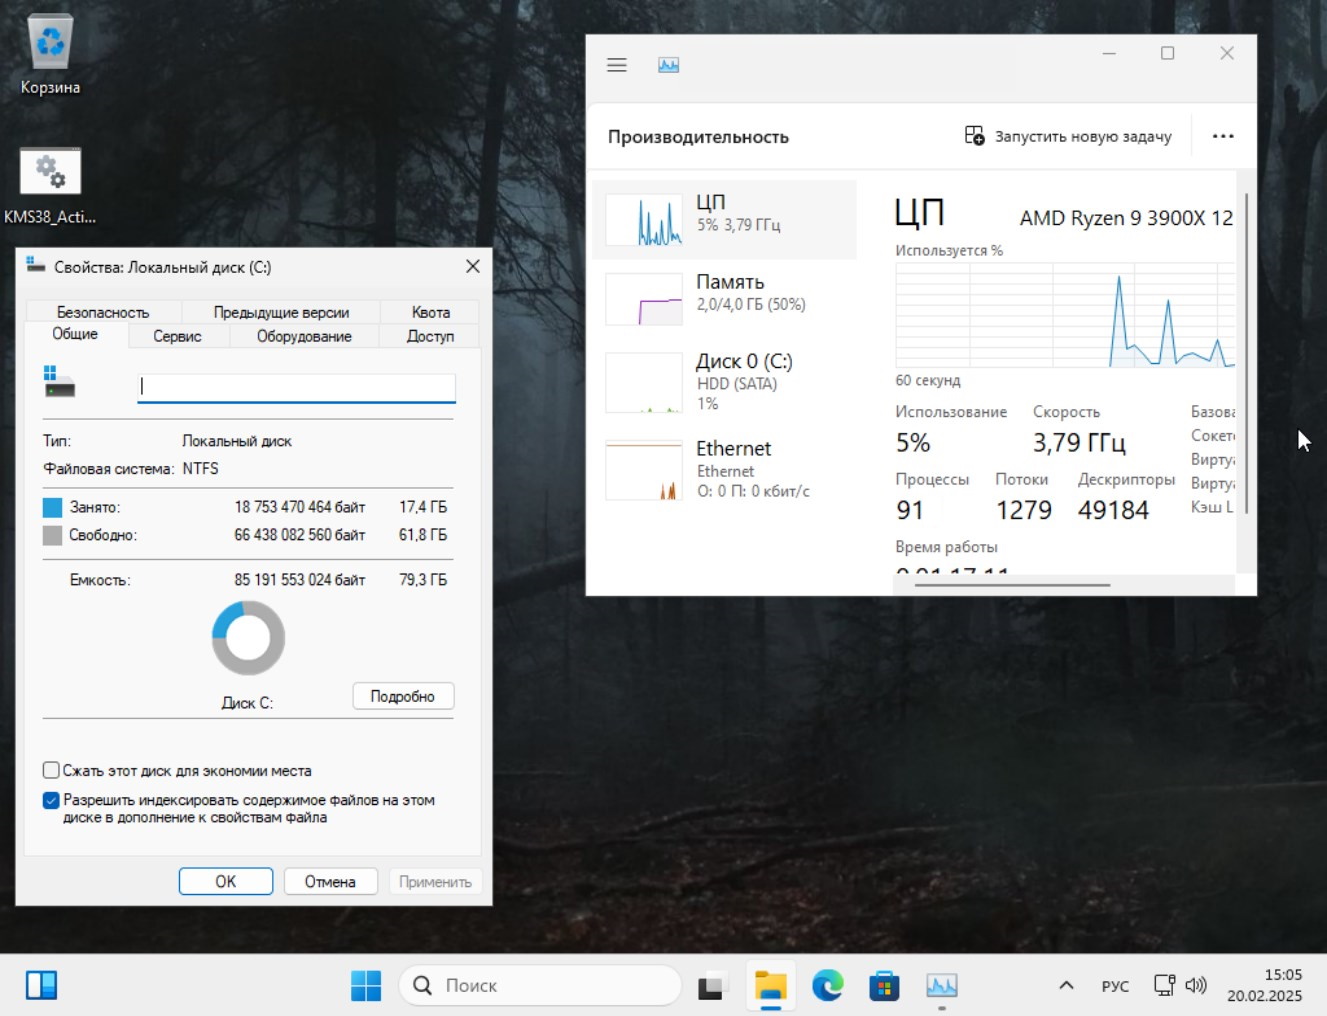This screenshot has height=1016, width=1327.
Task: Toggle 'Сжать этот диск для экономии места' checkbox
Action: [51, 770]
